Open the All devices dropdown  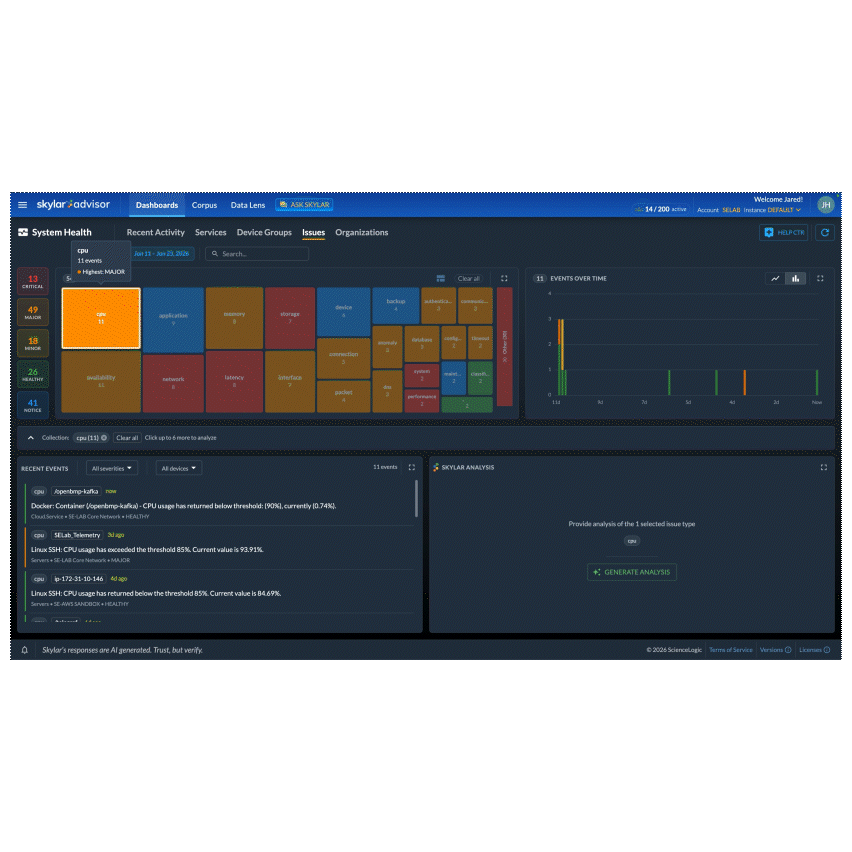(179, 468)
